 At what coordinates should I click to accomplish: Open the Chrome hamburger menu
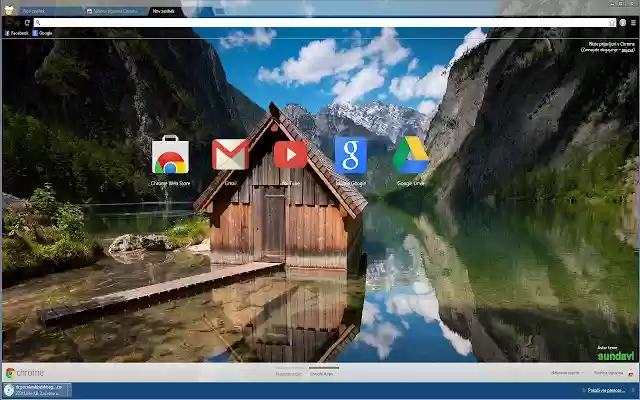[x=633, y=23]
